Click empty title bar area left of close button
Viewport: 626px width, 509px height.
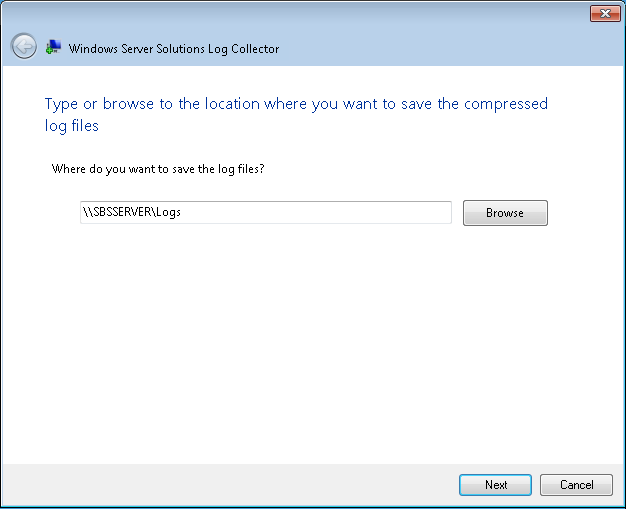400,13
